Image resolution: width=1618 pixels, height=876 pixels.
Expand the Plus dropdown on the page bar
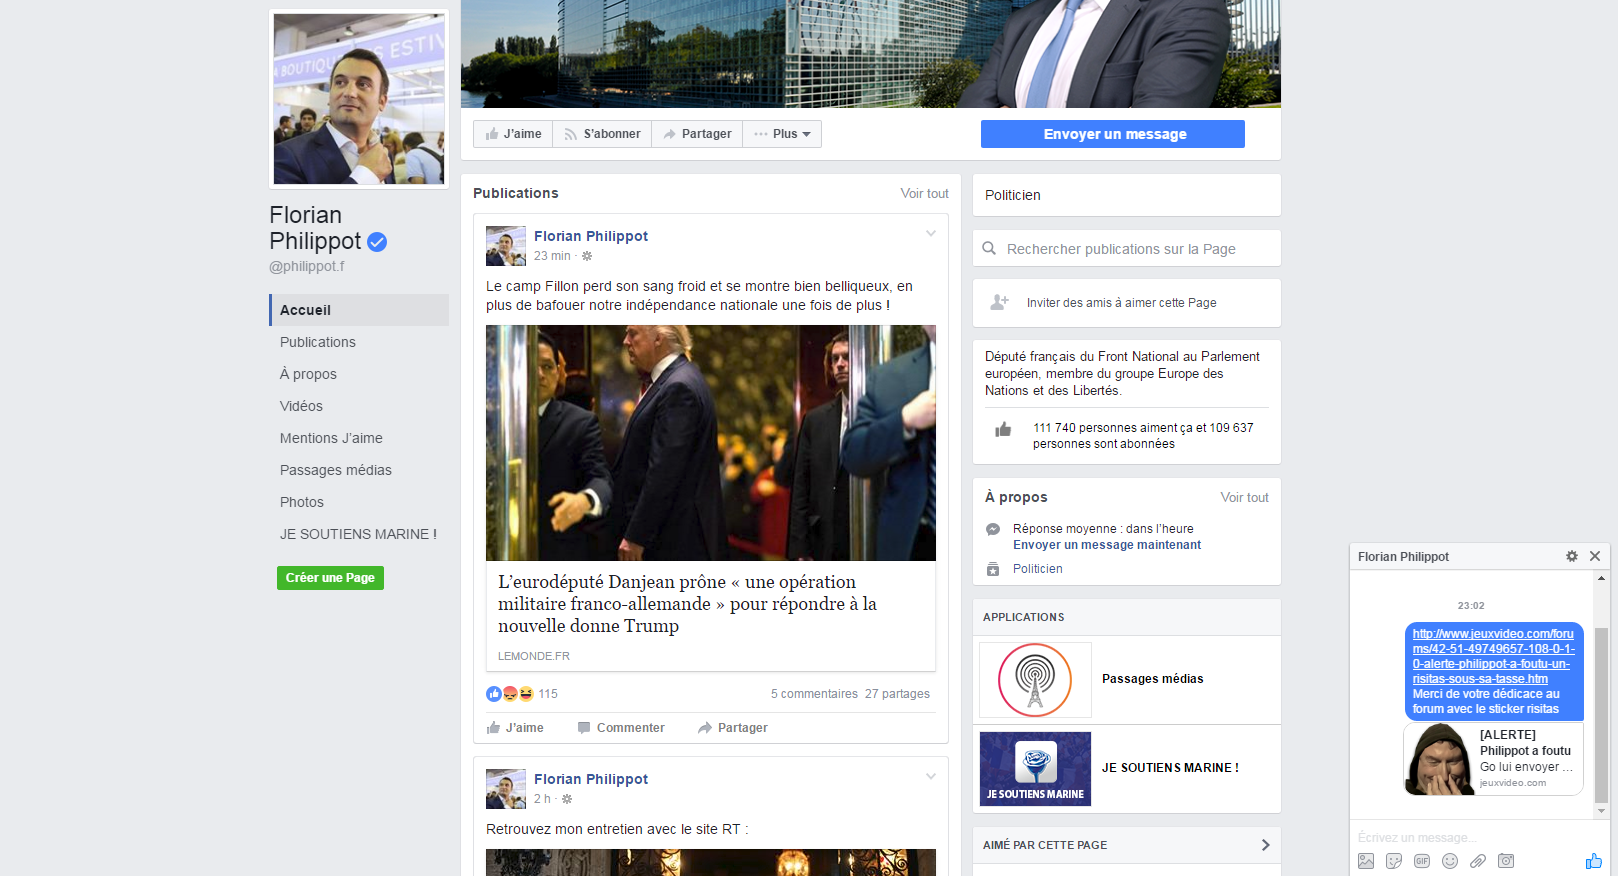tap(782, 134)
